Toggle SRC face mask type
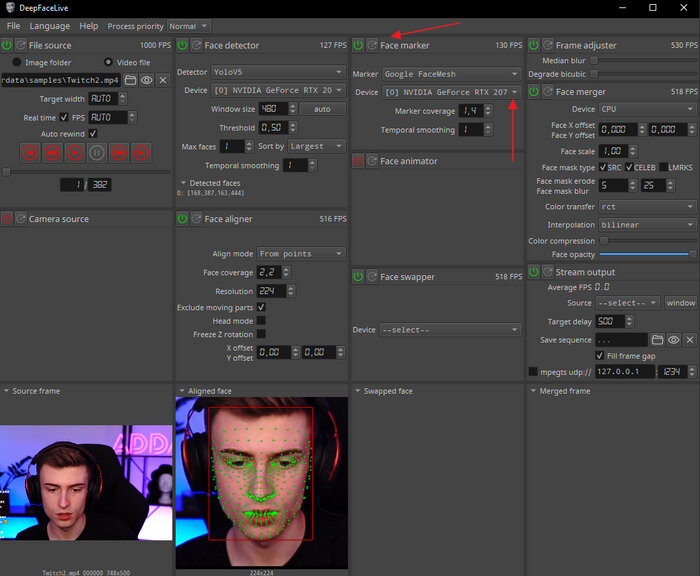The width and height of the screenshot is (700, 576). point(603,167)
